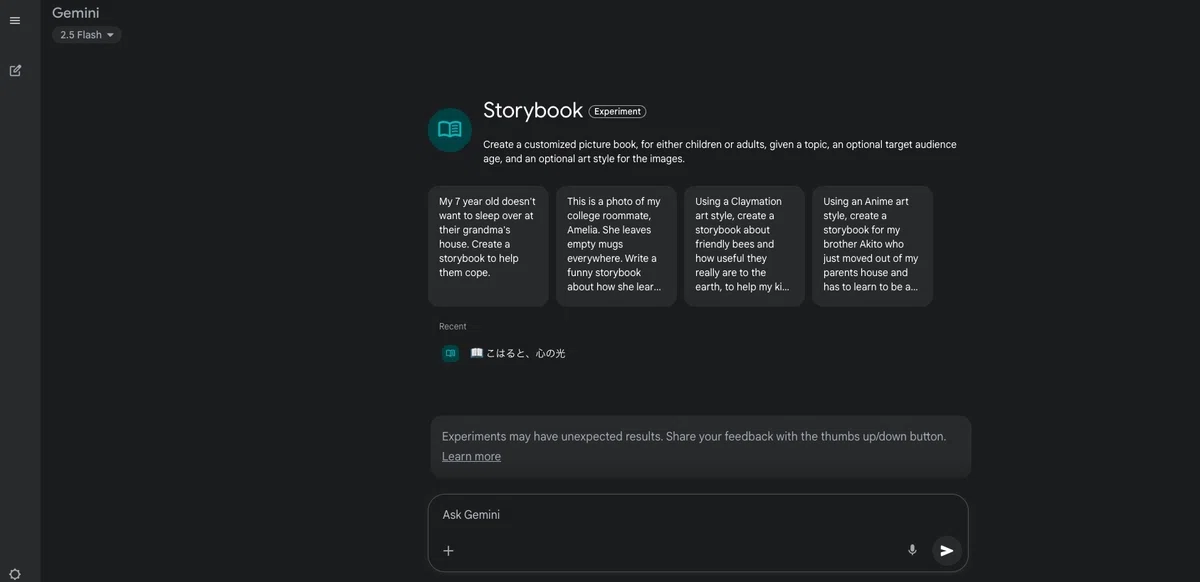Image resolution: width=1200 pixels, height=582 pixels.
Task: Open settings via the gear icon
Action: pyautogui.click(x=15, y=574)
